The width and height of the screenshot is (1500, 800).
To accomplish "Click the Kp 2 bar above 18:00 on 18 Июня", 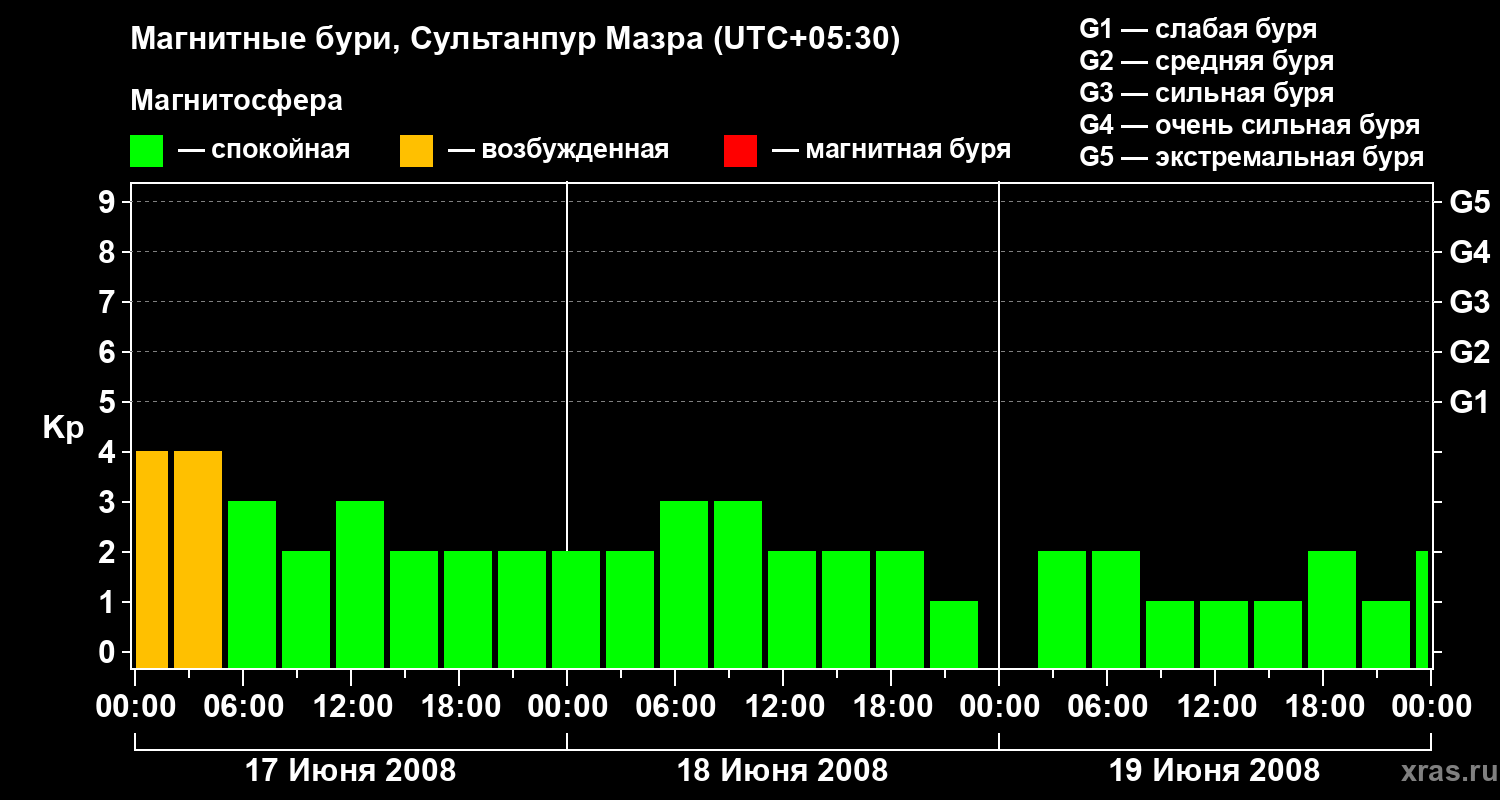I will pos(900,609).
